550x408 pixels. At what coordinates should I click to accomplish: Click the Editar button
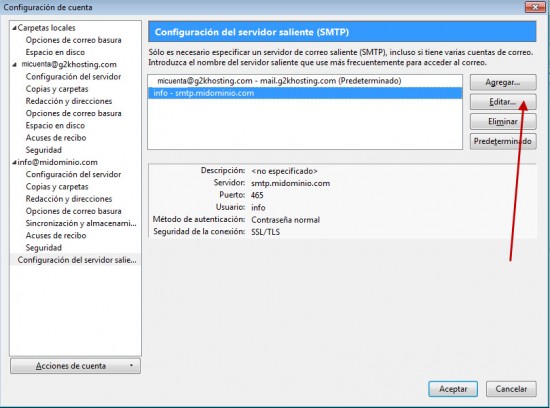click(503, 102)
